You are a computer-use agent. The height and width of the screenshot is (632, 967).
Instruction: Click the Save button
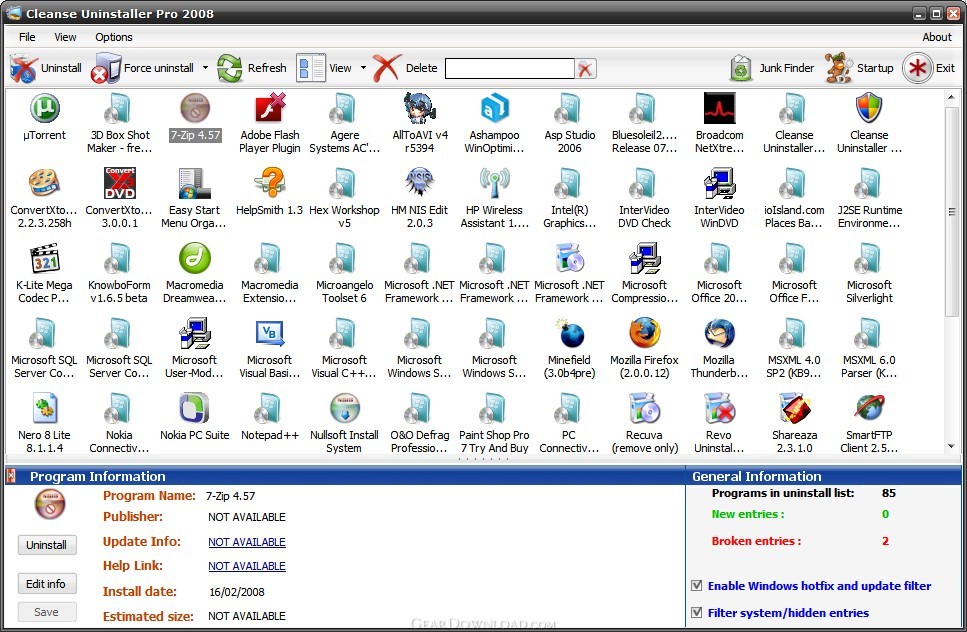(x=46, y=612)
